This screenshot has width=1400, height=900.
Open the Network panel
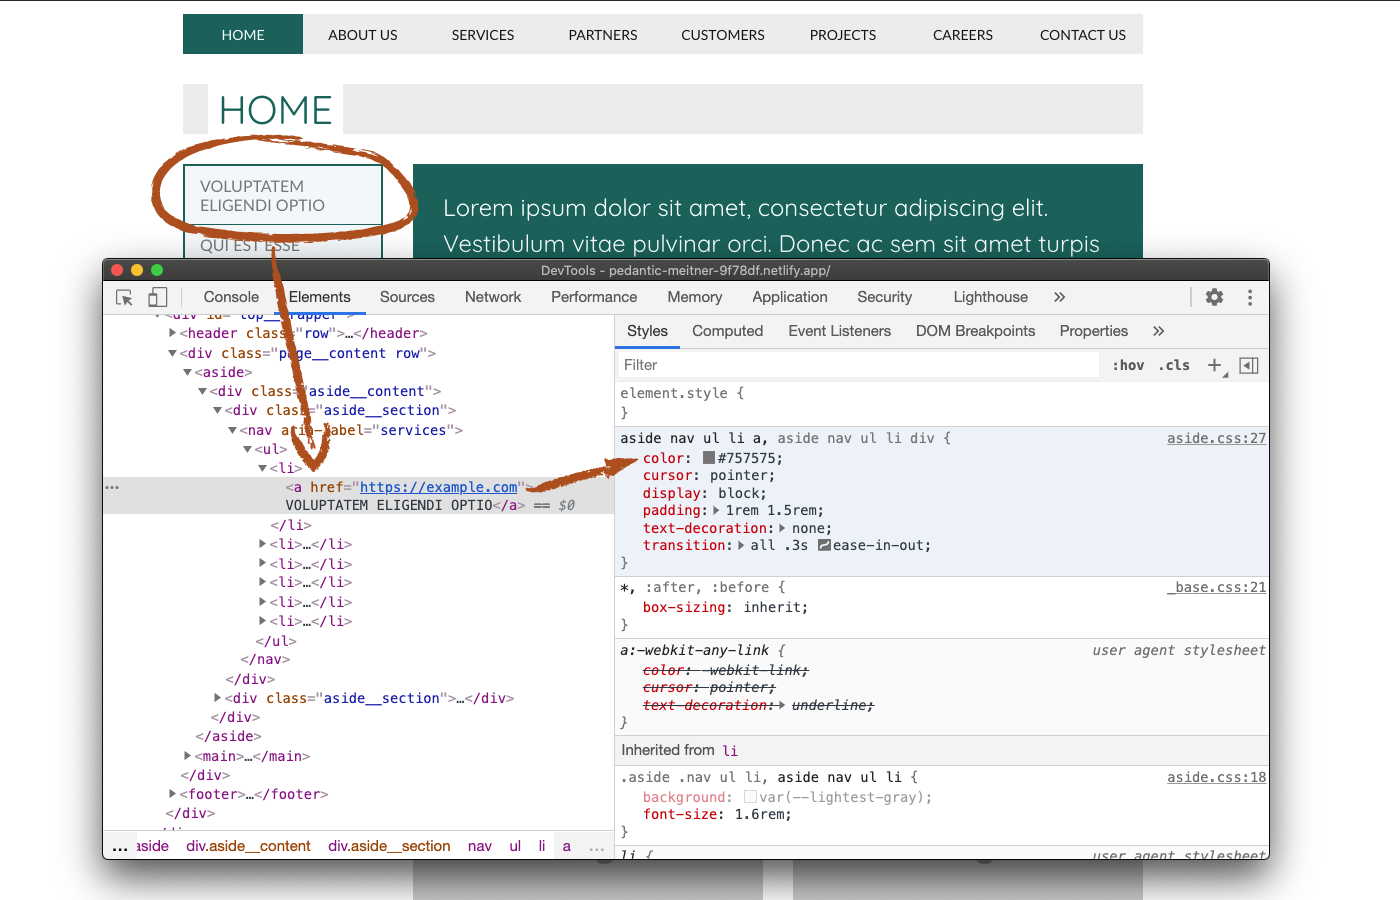493,297
